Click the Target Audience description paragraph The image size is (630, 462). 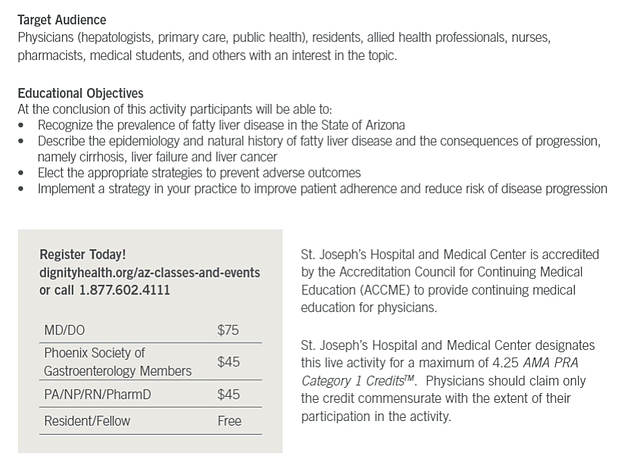pyautogui.click(x=284, y=46)
